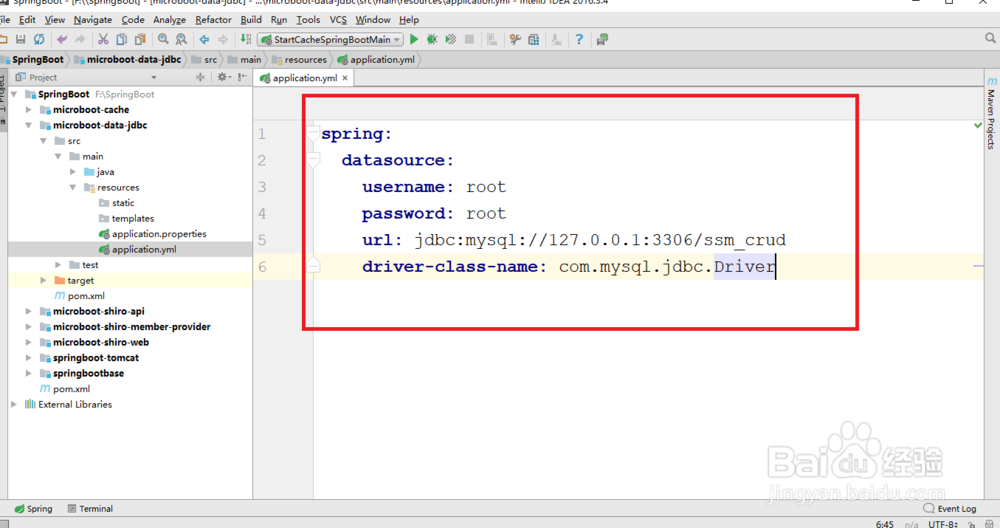1000x528 pixels.
Task: Open the VCS menu
Action: click(338, 20)
